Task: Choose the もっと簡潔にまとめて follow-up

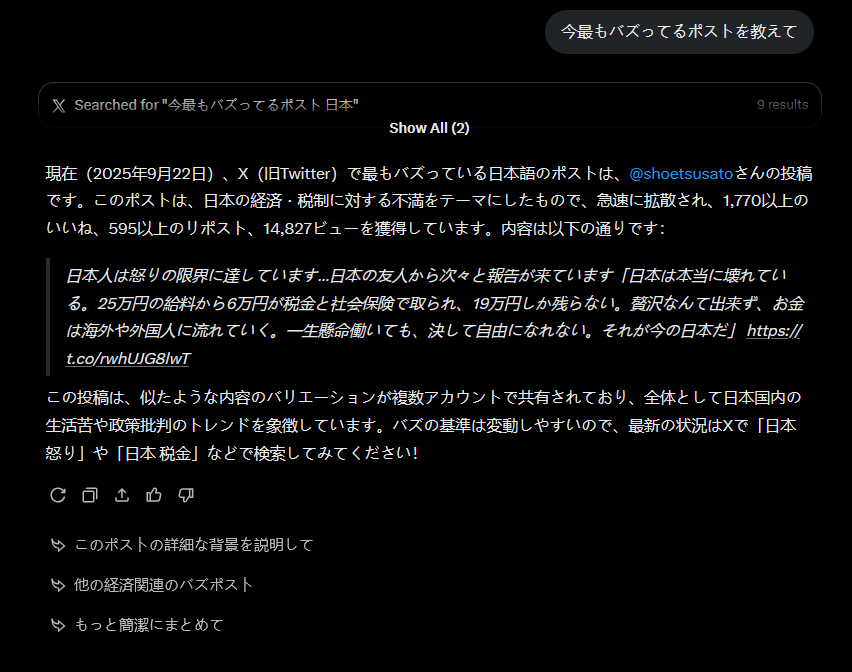Action: pyautogui.click(x=149, y=625)
